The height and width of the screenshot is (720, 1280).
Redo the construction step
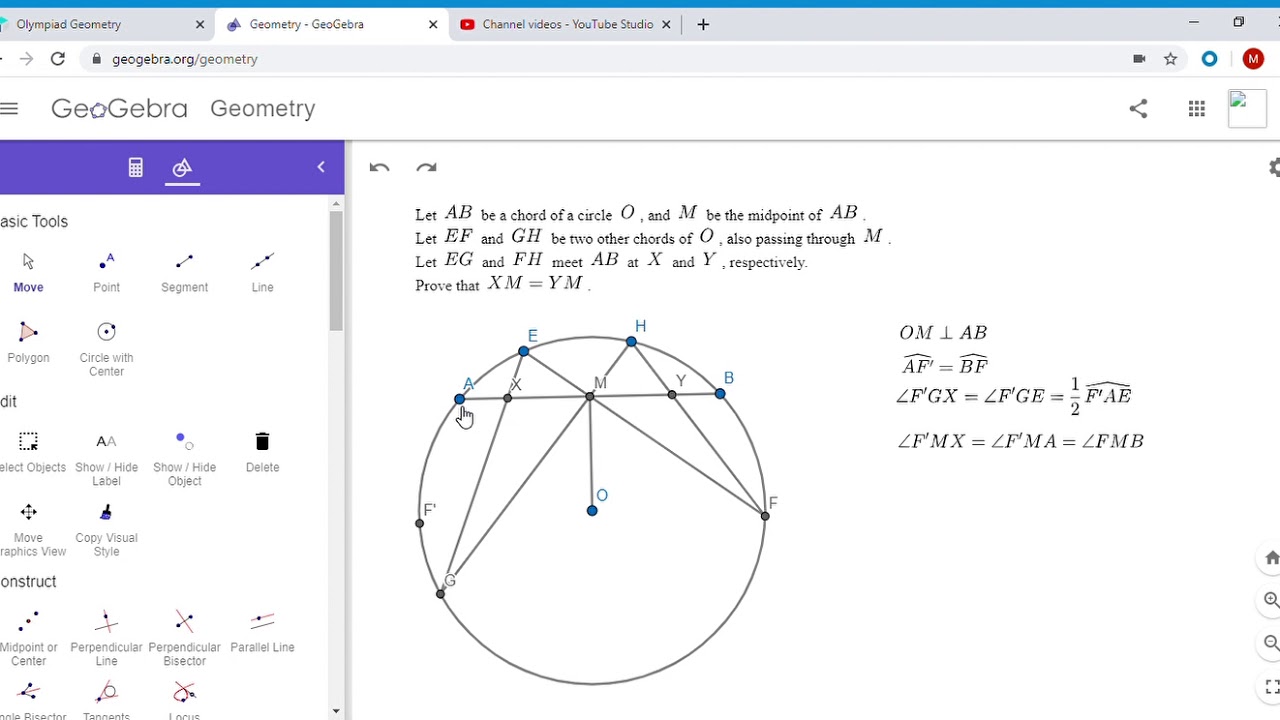coord(427,167)
